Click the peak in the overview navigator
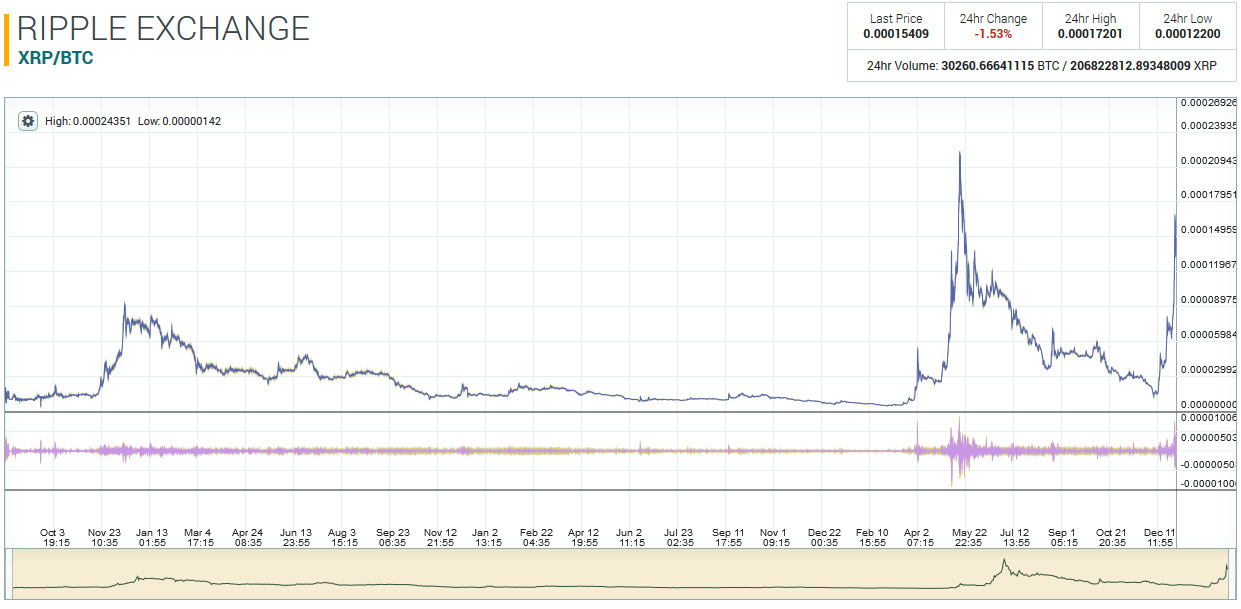The height and width of the screenshot is (609, 1241). click(x=1004, y=563)
